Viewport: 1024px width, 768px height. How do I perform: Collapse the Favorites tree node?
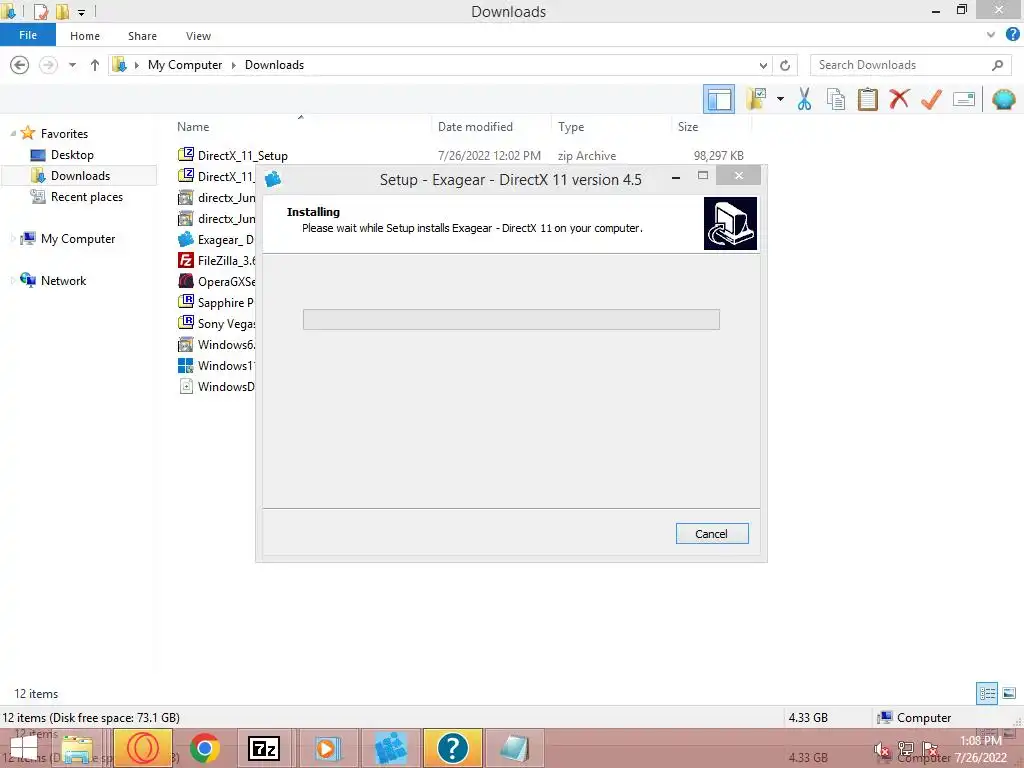pyautogui.click(x=13, y=133)
